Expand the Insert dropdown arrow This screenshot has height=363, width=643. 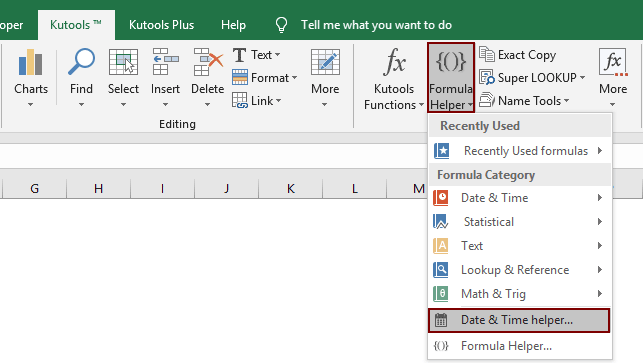[x=165, y=105]
